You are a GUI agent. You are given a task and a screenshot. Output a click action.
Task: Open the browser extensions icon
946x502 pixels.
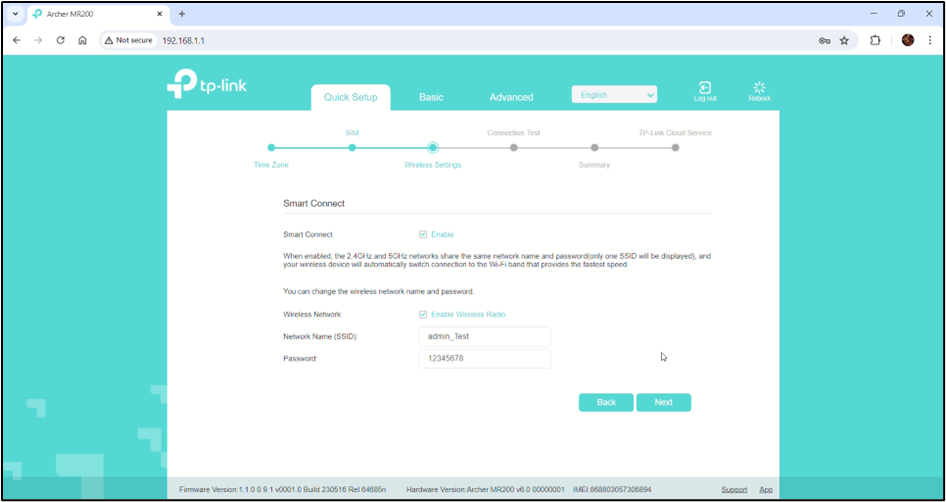point(875,40)
